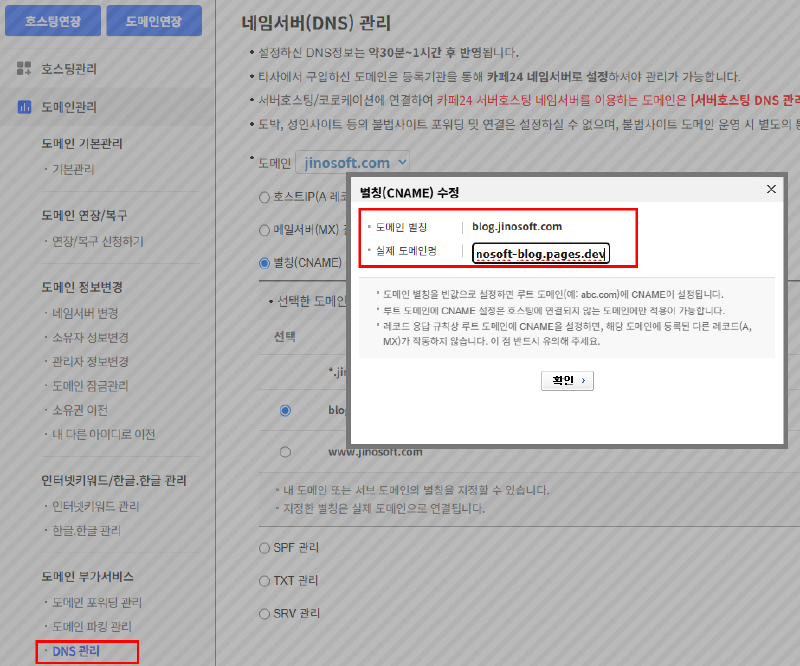Open 소유자 정보변경 link
This screenshot has height=666, width=800.
point(90,337)
